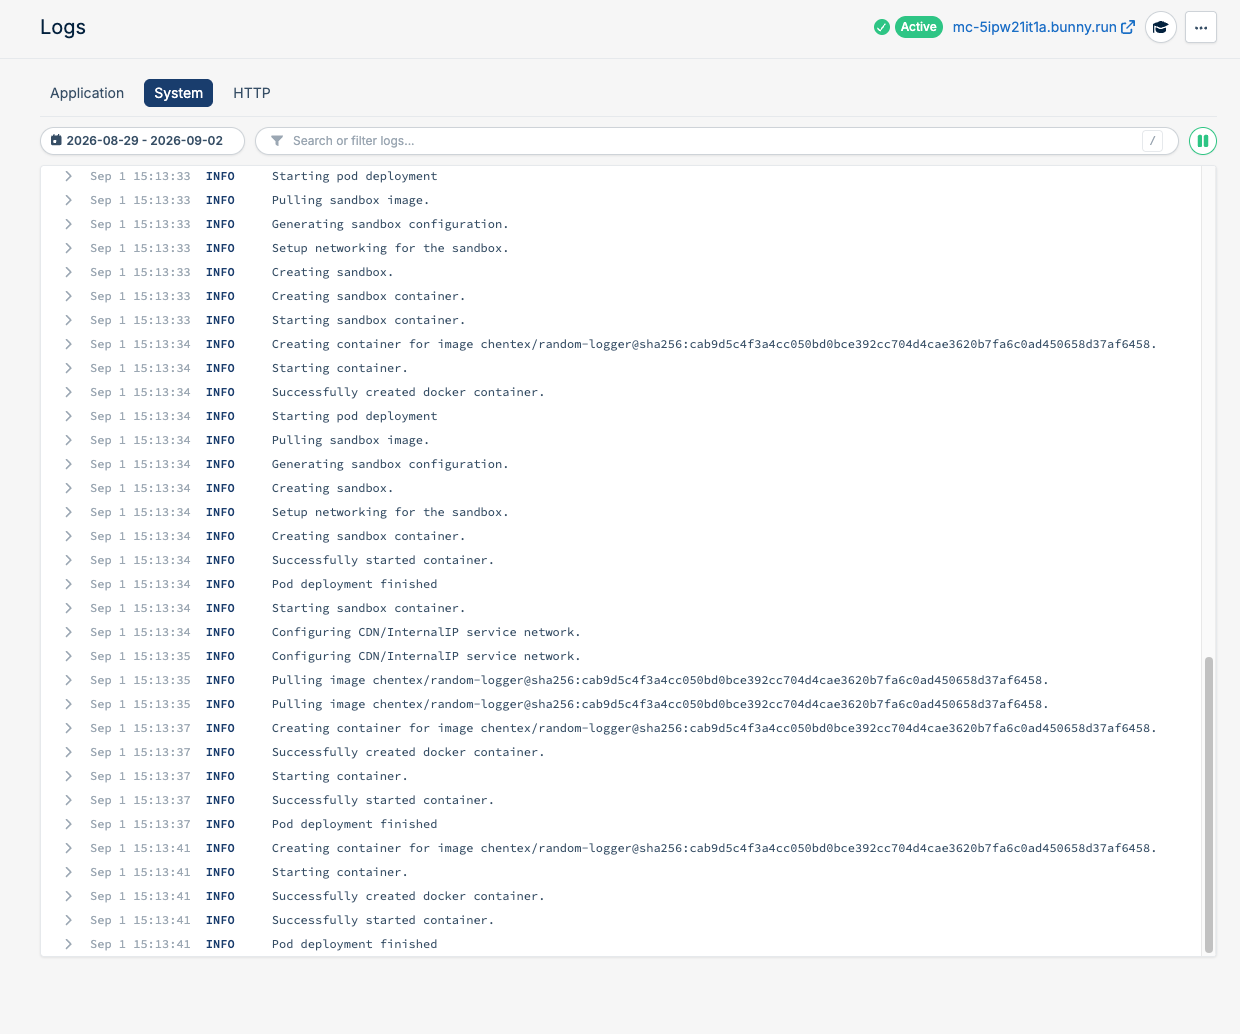This screenshot has width=1240, height=1034.
Task: Click the external link icon beside hostname
Action: [1128, 27]
